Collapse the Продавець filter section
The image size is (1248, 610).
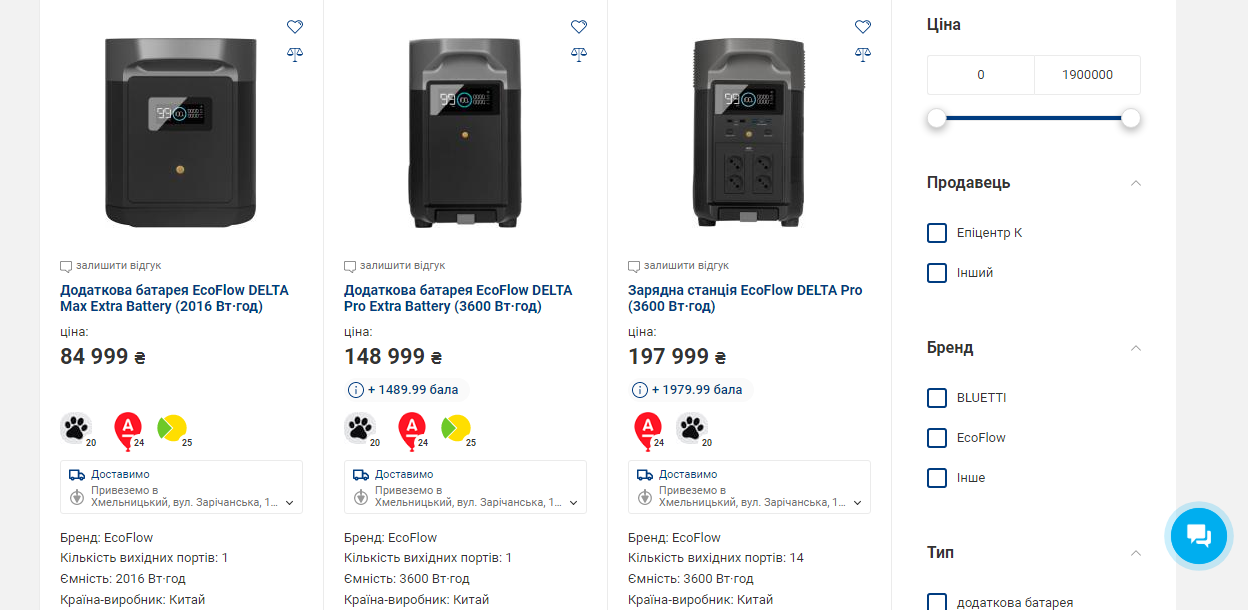coord(1135,183)
